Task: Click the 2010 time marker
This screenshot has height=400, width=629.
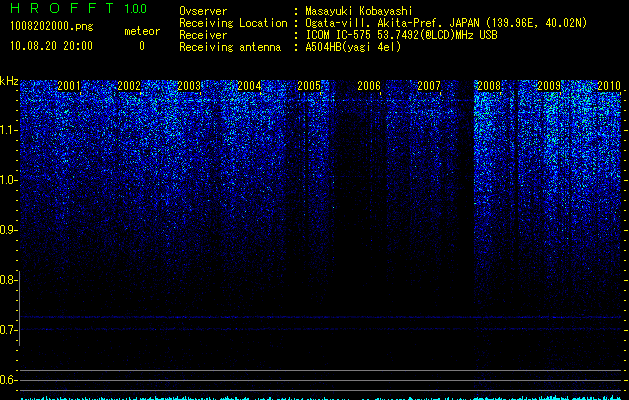Action: (609, 86)
